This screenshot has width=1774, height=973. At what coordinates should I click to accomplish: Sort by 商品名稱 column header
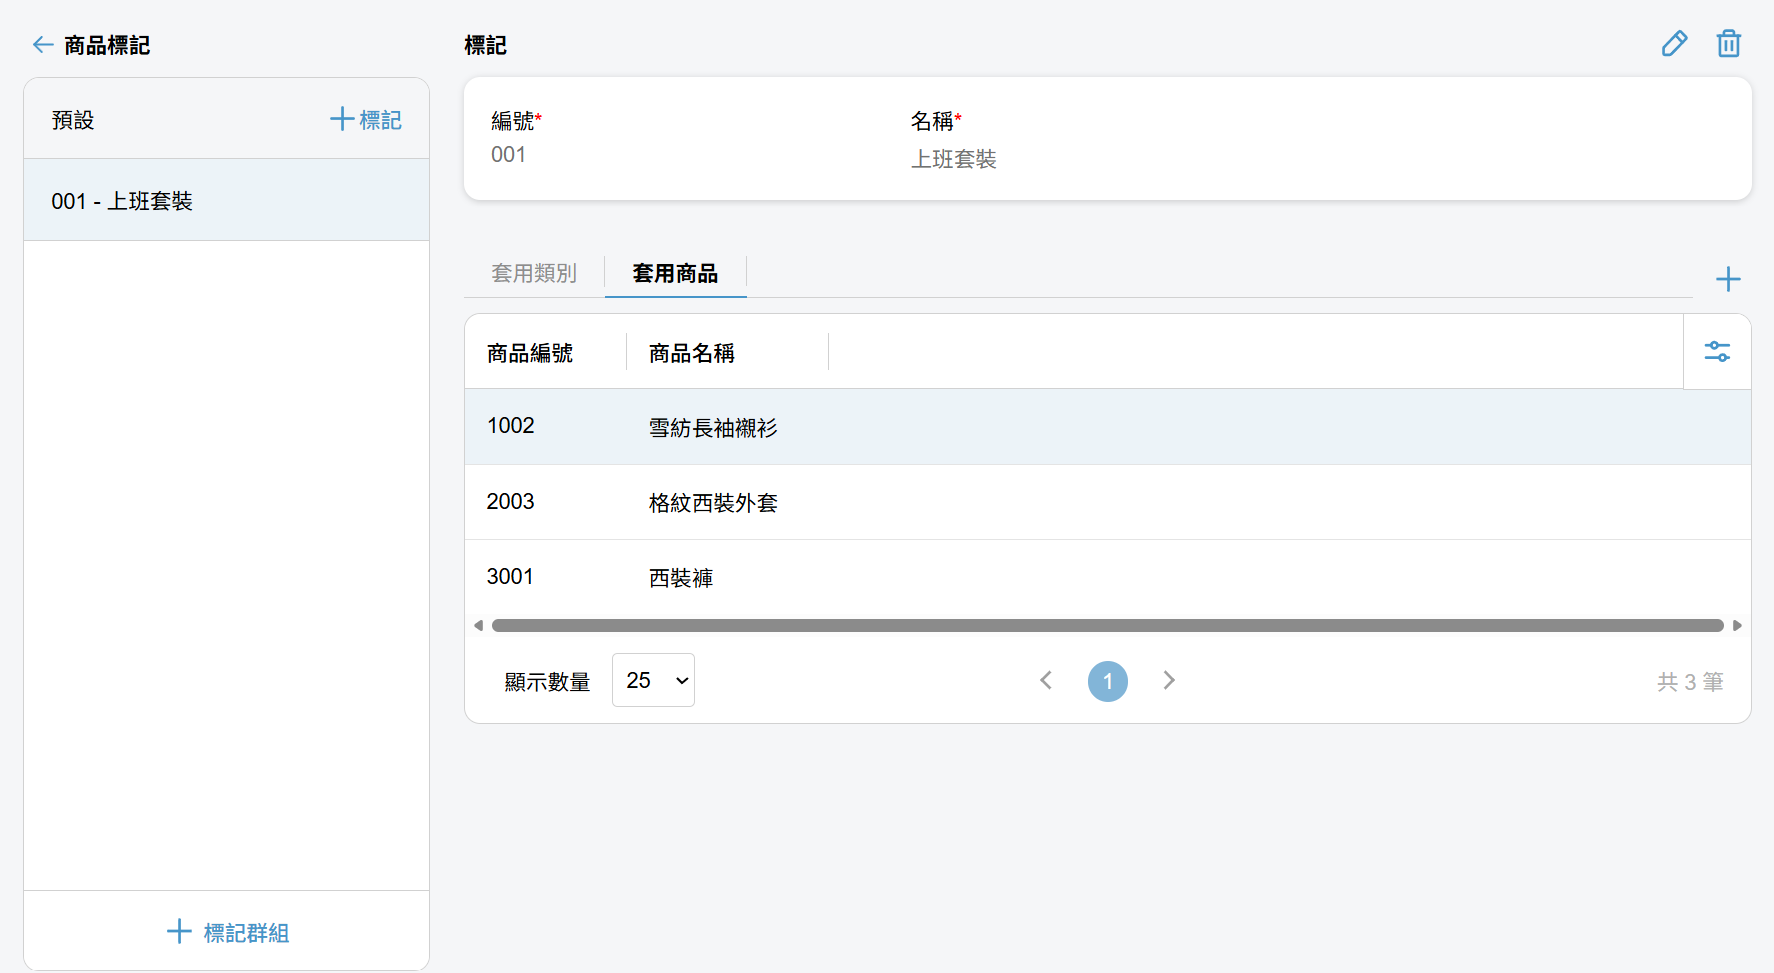692,353
